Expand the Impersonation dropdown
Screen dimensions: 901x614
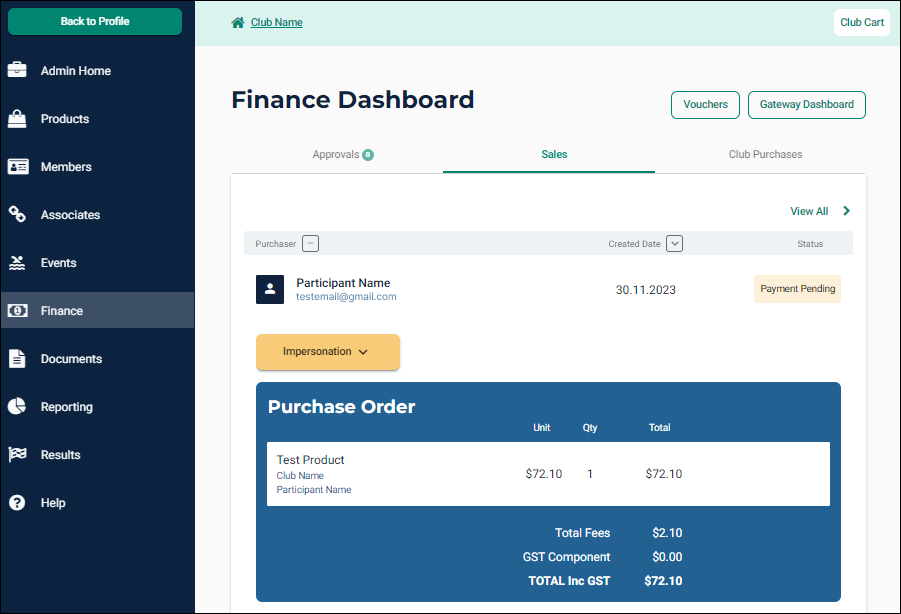pos(328,352)
